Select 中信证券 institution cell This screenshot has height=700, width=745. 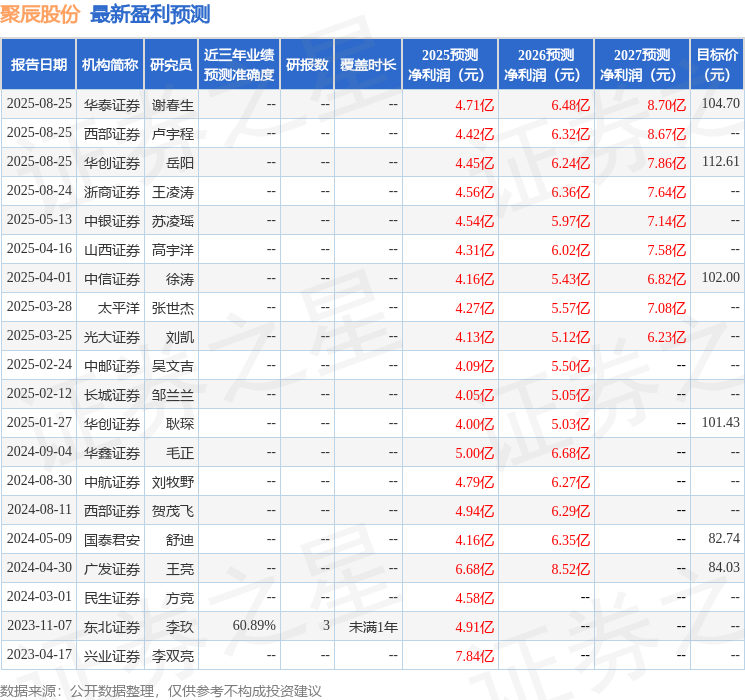click(112, 279)
